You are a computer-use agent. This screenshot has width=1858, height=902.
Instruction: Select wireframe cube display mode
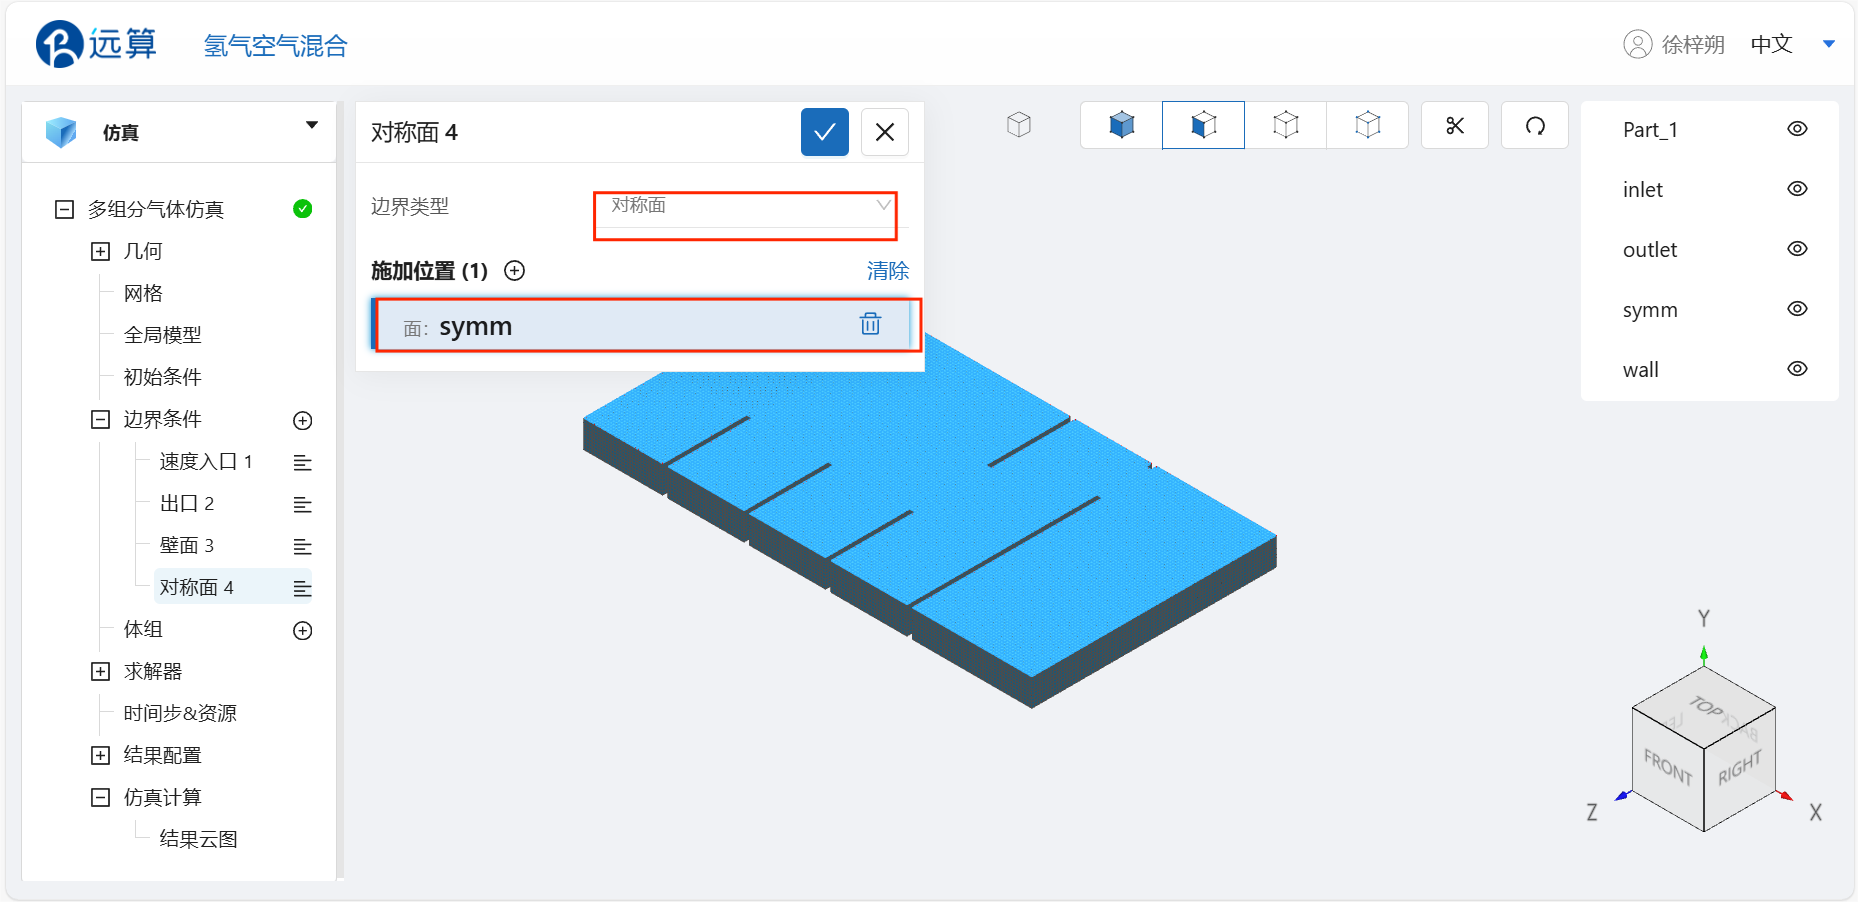1286,125
